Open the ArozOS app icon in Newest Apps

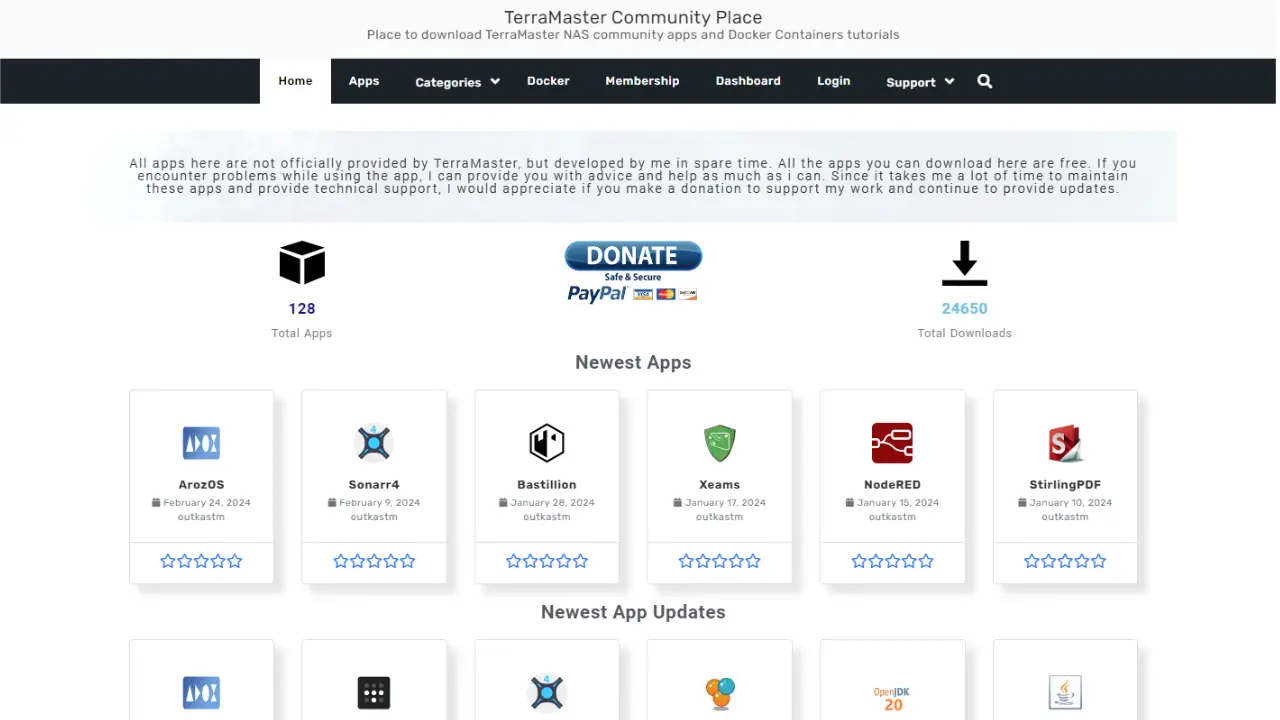(x=201, y=443)
